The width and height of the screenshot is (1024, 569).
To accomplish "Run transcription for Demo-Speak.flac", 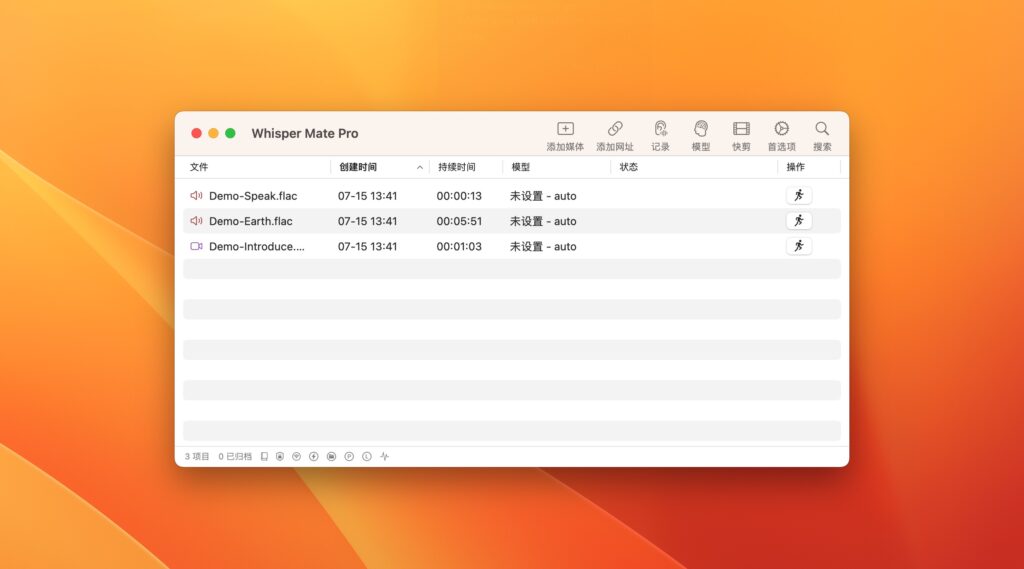I will coord(799,195).
